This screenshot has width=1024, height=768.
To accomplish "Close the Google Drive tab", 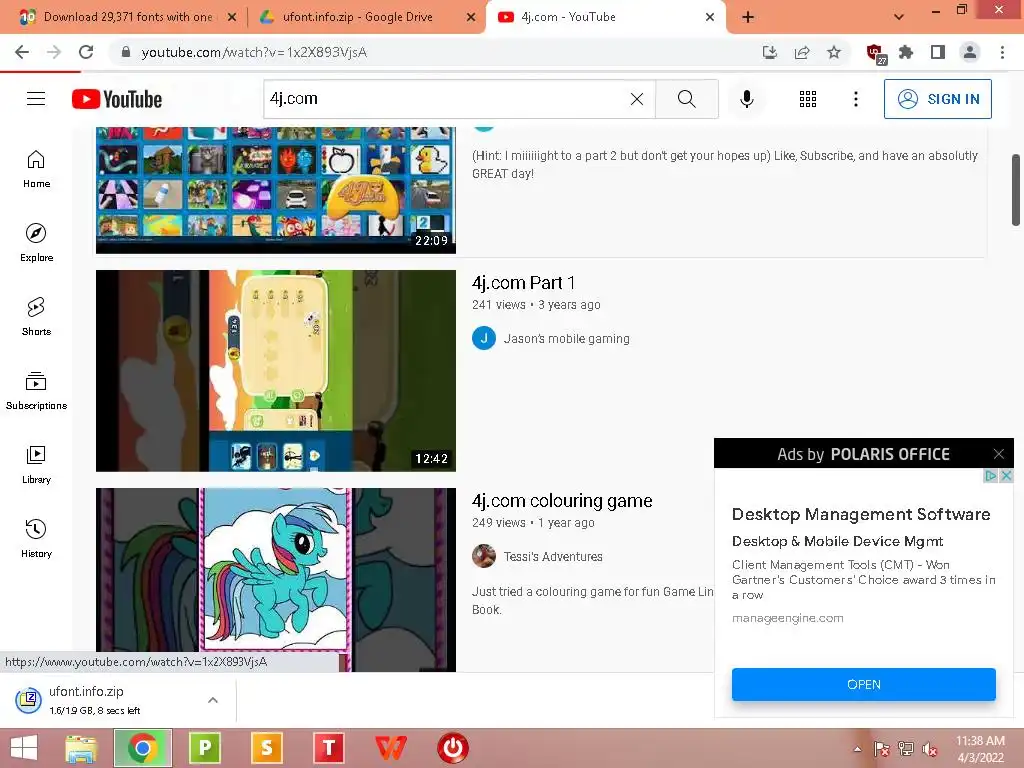I will point(471,17).
